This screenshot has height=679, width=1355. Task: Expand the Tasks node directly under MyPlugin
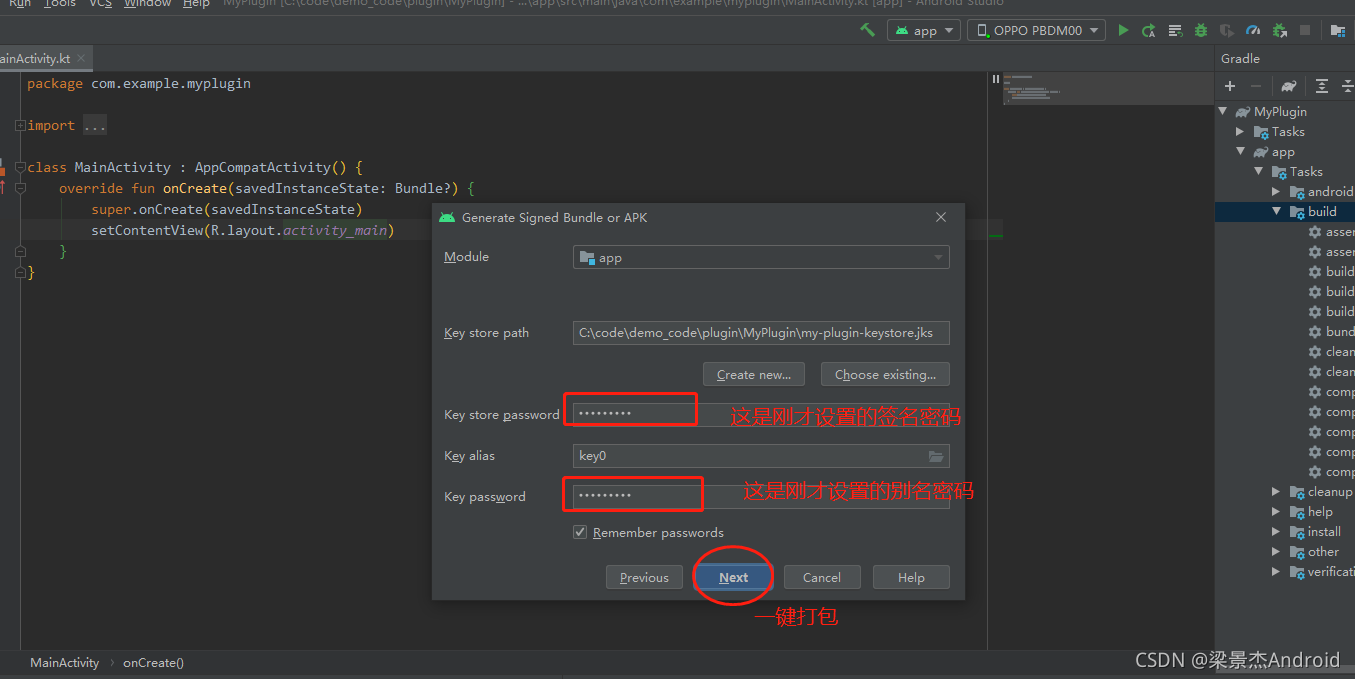click(1240, 132)
